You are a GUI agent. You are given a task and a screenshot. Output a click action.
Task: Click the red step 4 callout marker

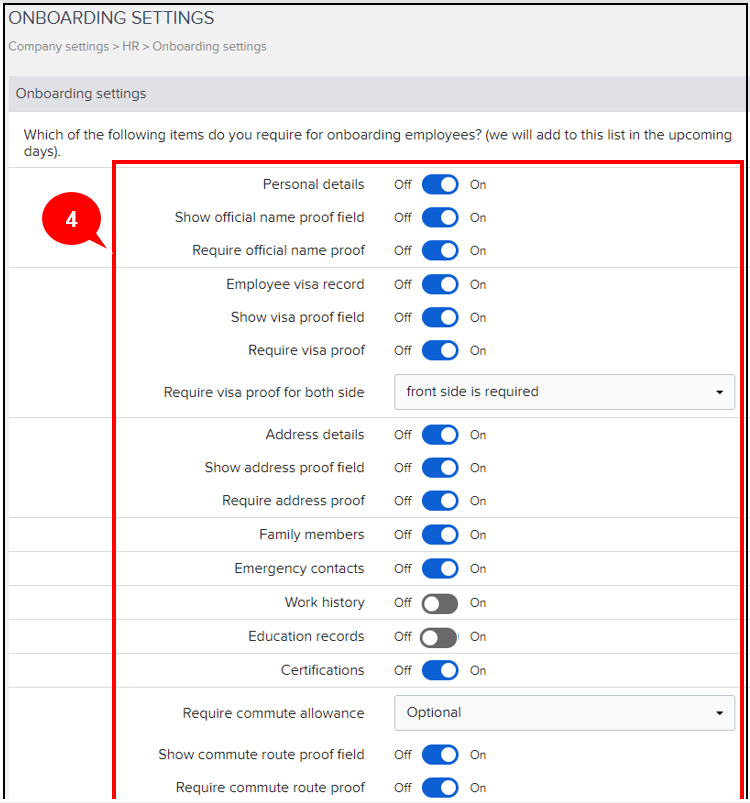point(73,219)
